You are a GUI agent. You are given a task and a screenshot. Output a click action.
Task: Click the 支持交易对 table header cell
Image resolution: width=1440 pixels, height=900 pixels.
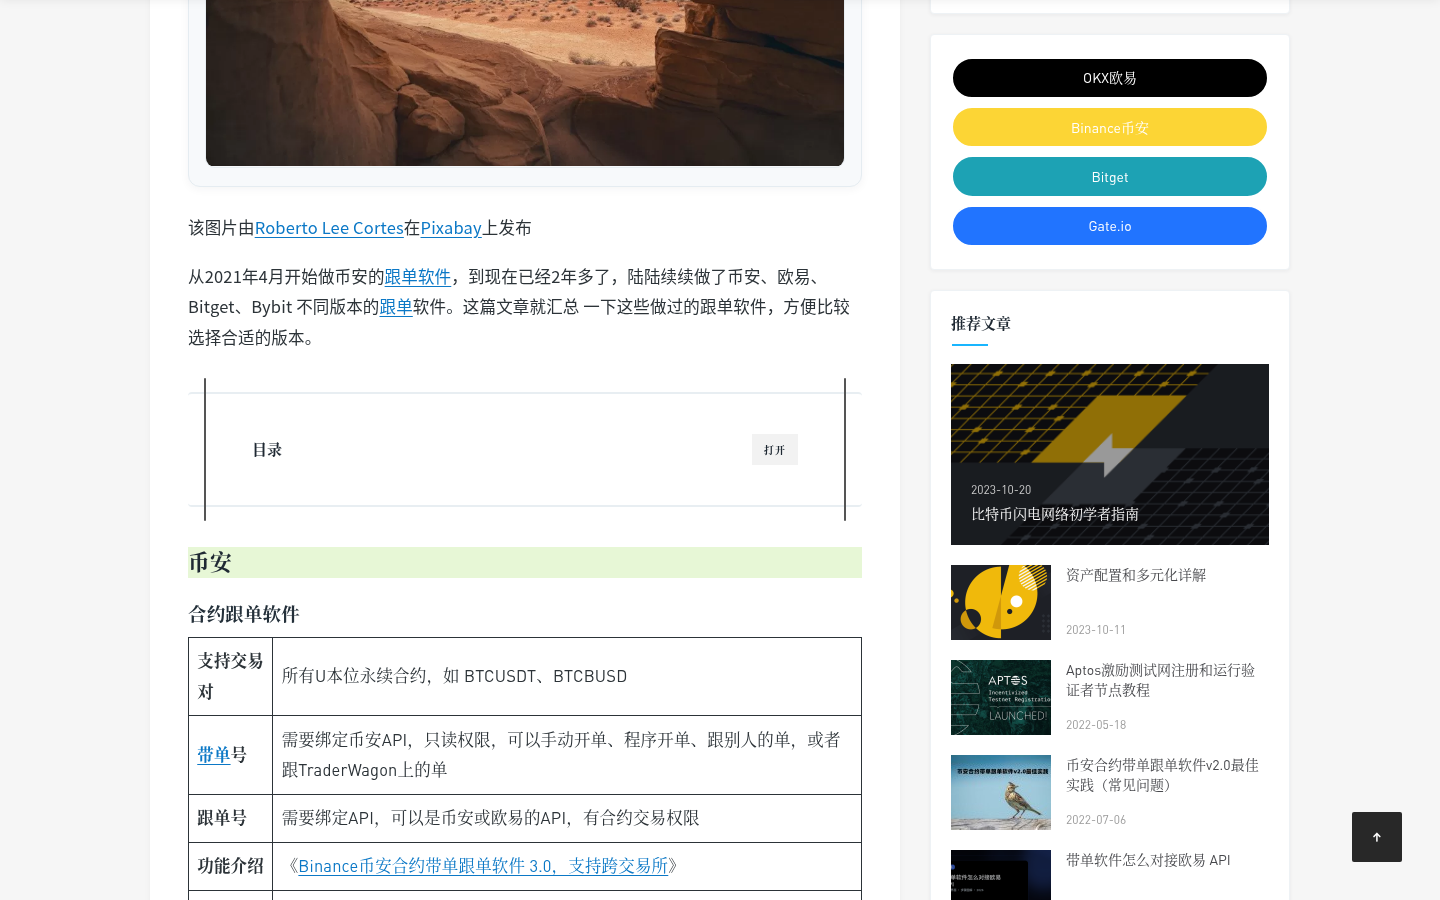point(230,677)
